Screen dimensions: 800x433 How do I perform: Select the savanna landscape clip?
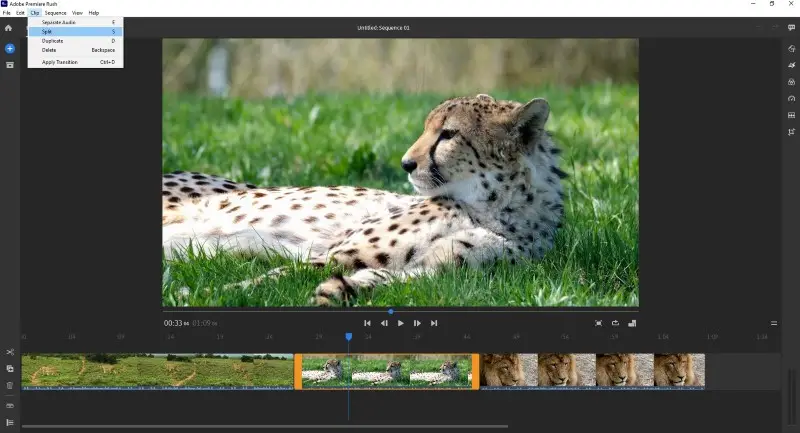pos(157,371)
